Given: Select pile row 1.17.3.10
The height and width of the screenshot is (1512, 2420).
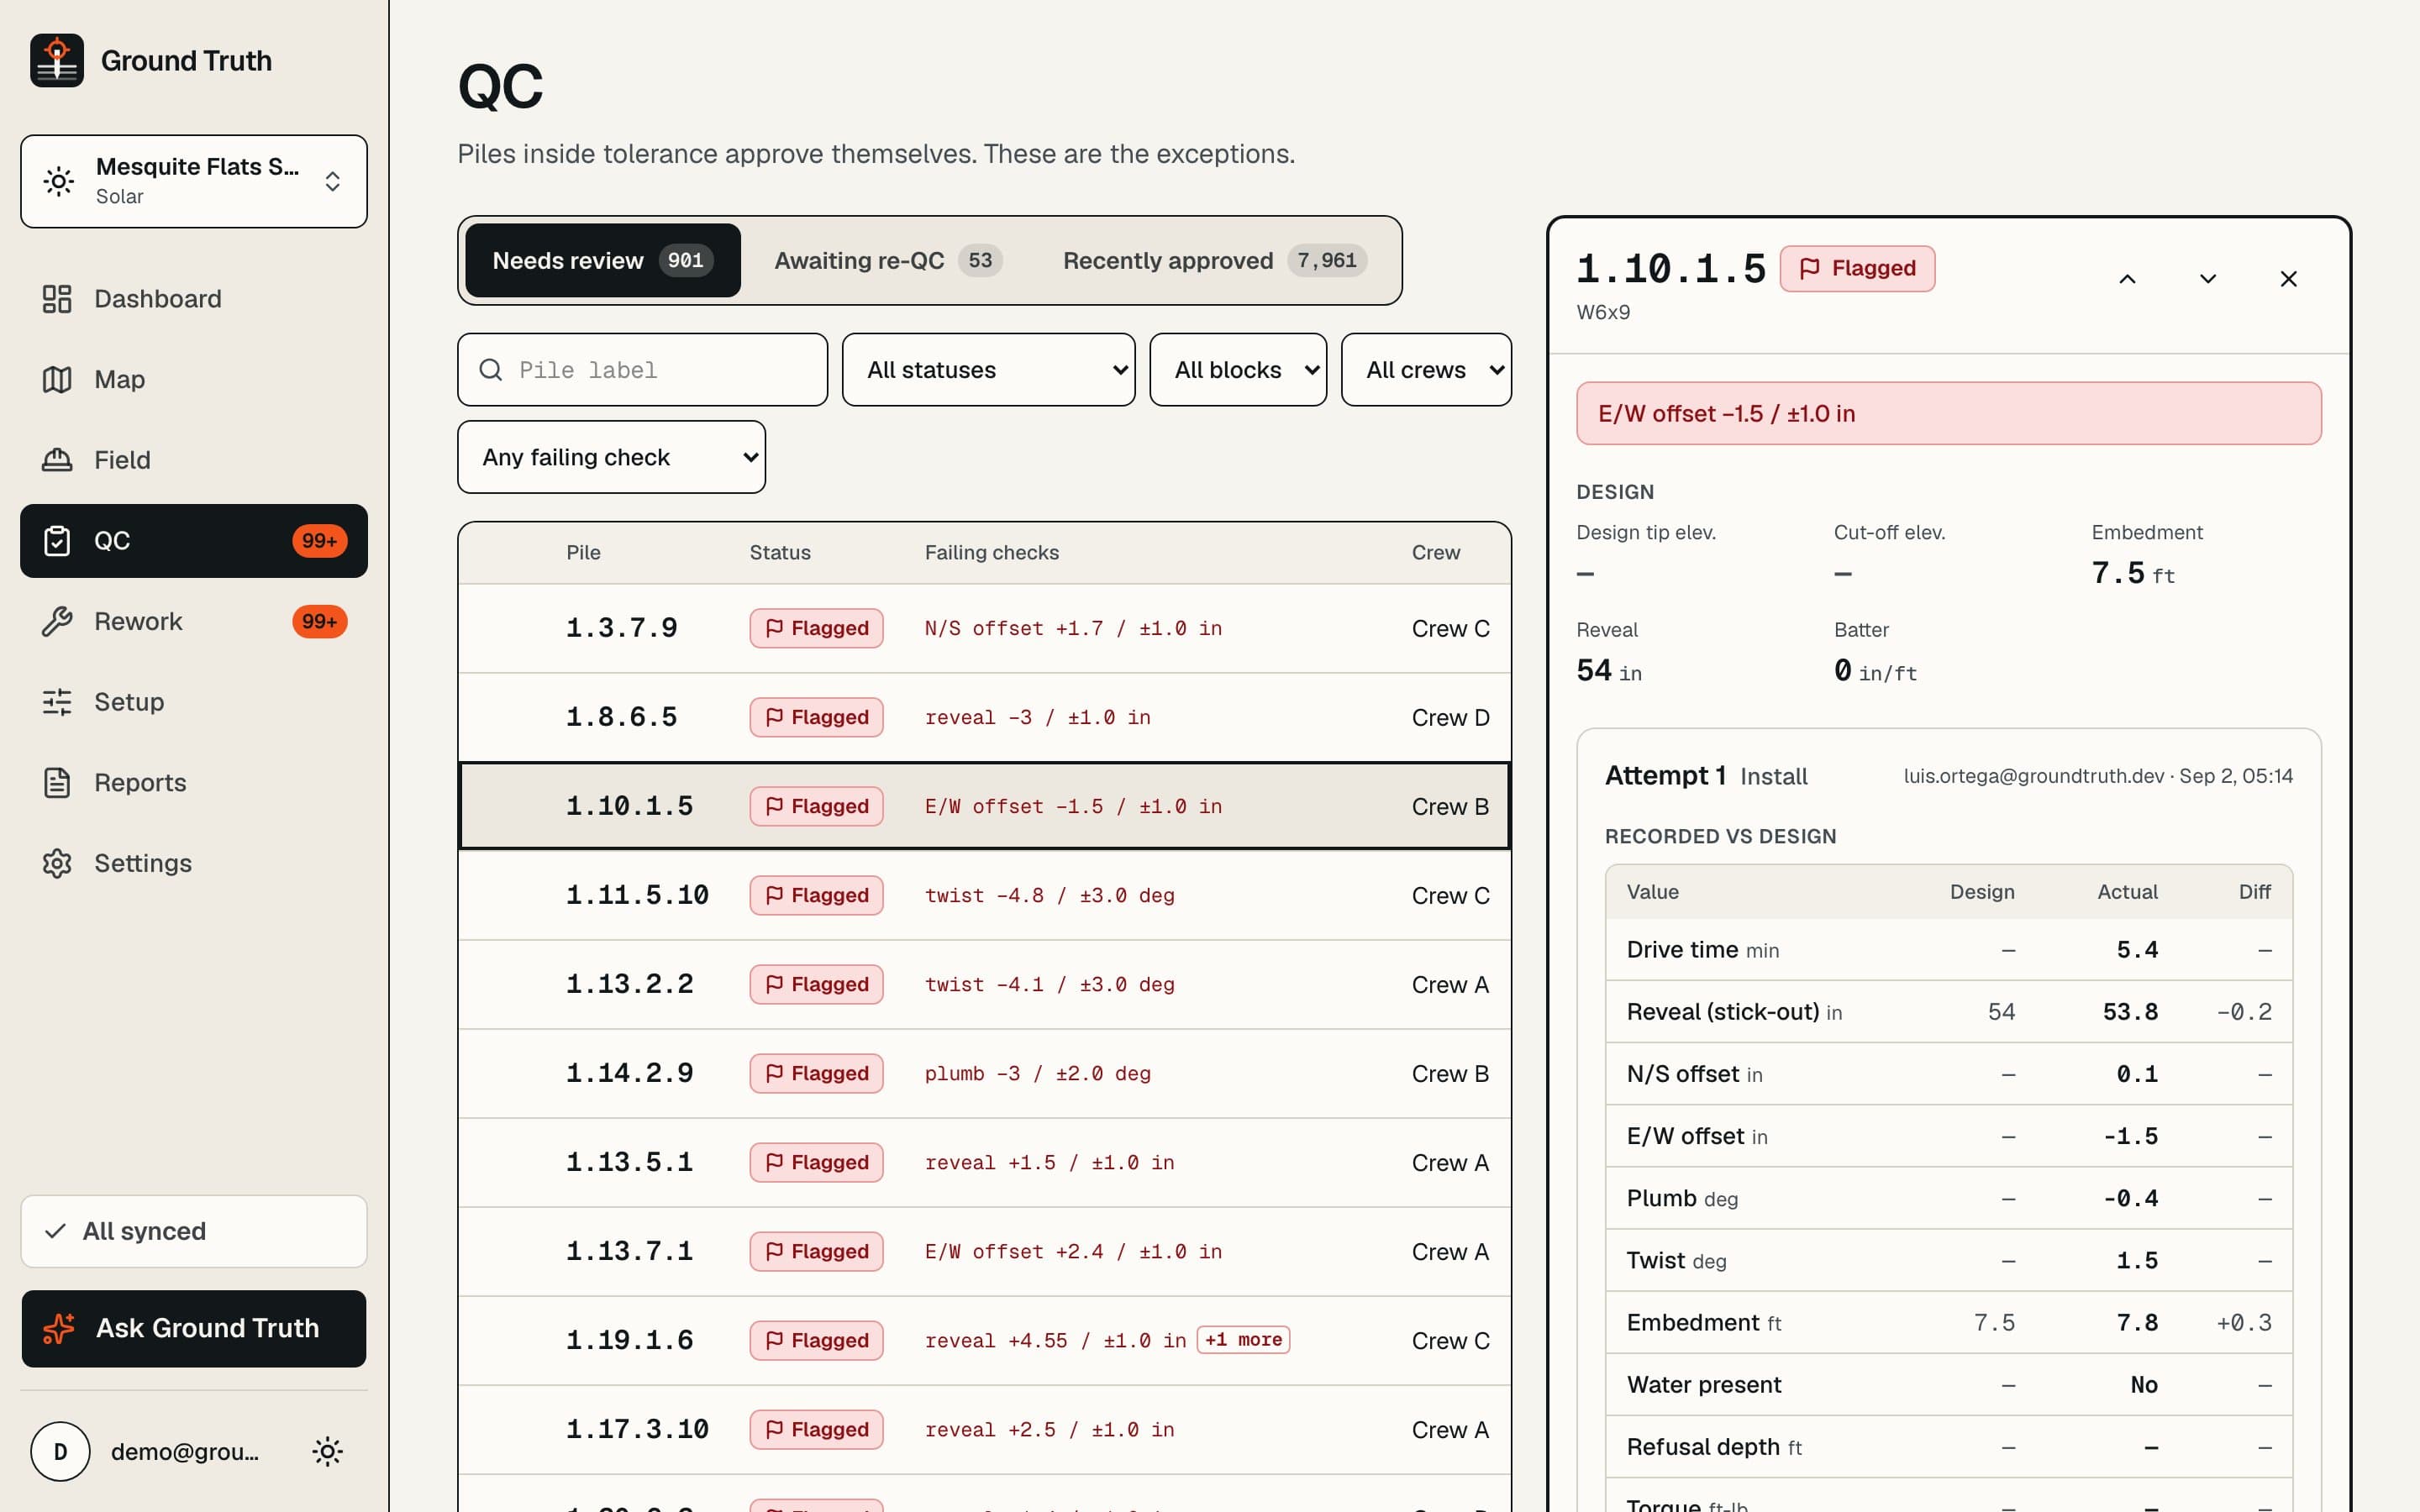Looking at the screenshot, I should tap(984, 1429).
